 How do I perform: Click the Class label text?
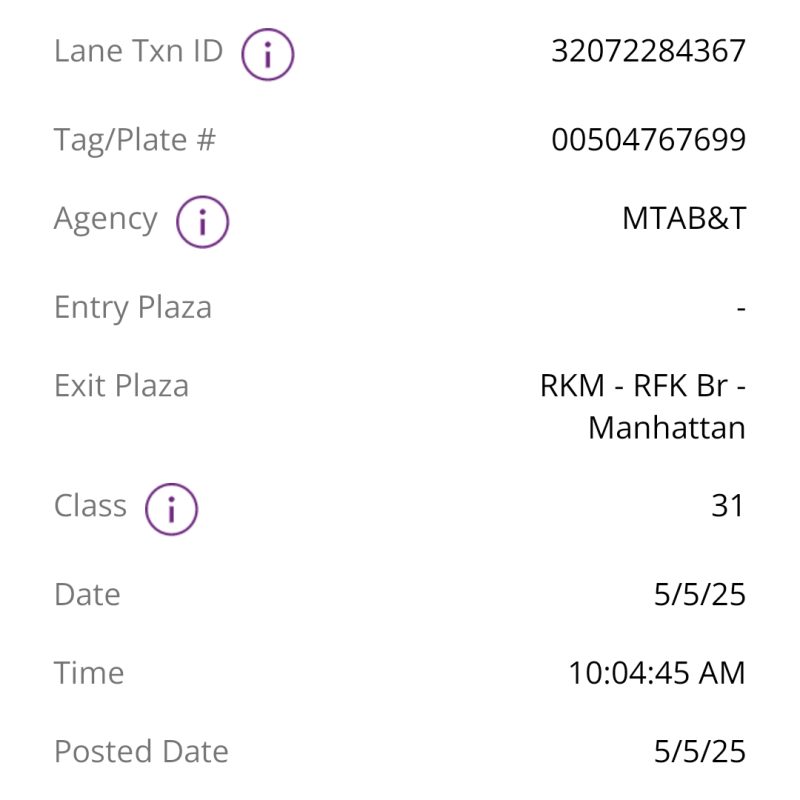(90, 506)
